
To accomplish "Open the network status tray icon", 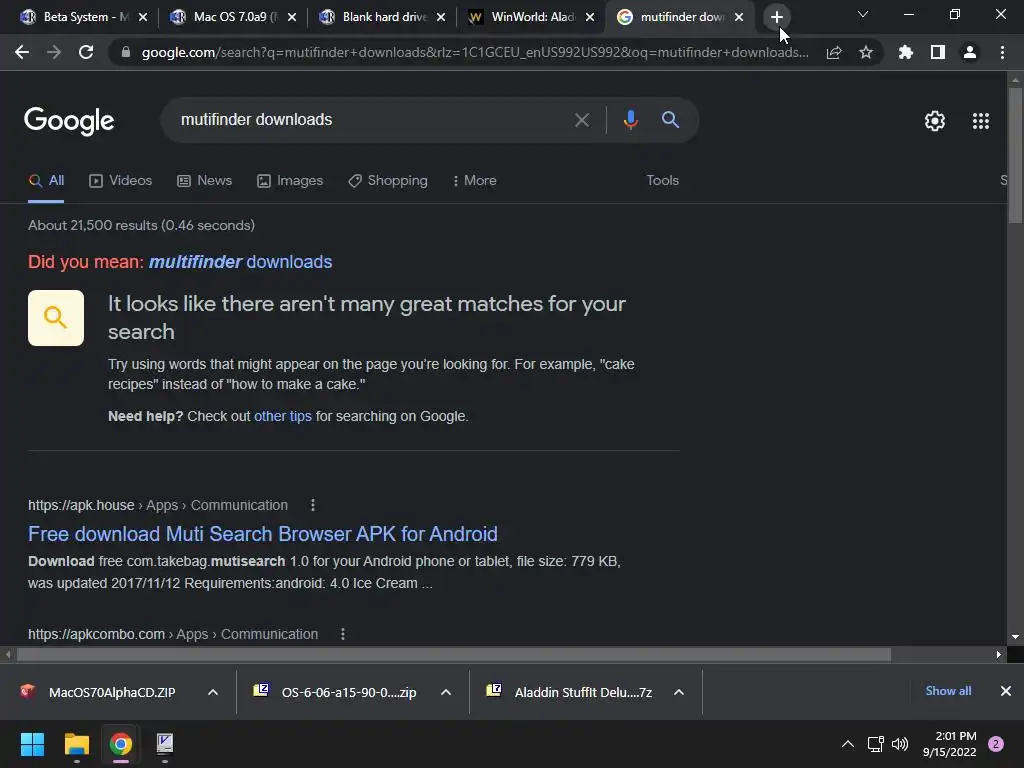I will [875, 744].
